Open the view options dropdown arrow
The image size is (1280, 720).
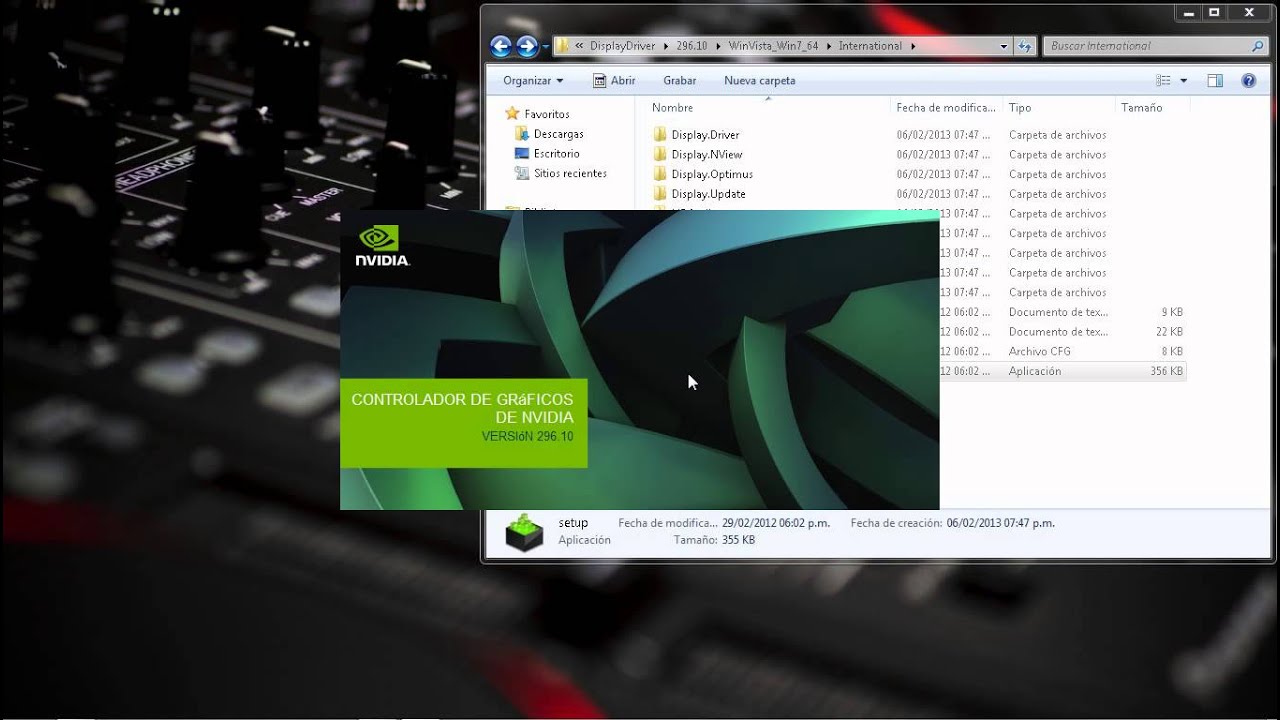[1184, 80]
